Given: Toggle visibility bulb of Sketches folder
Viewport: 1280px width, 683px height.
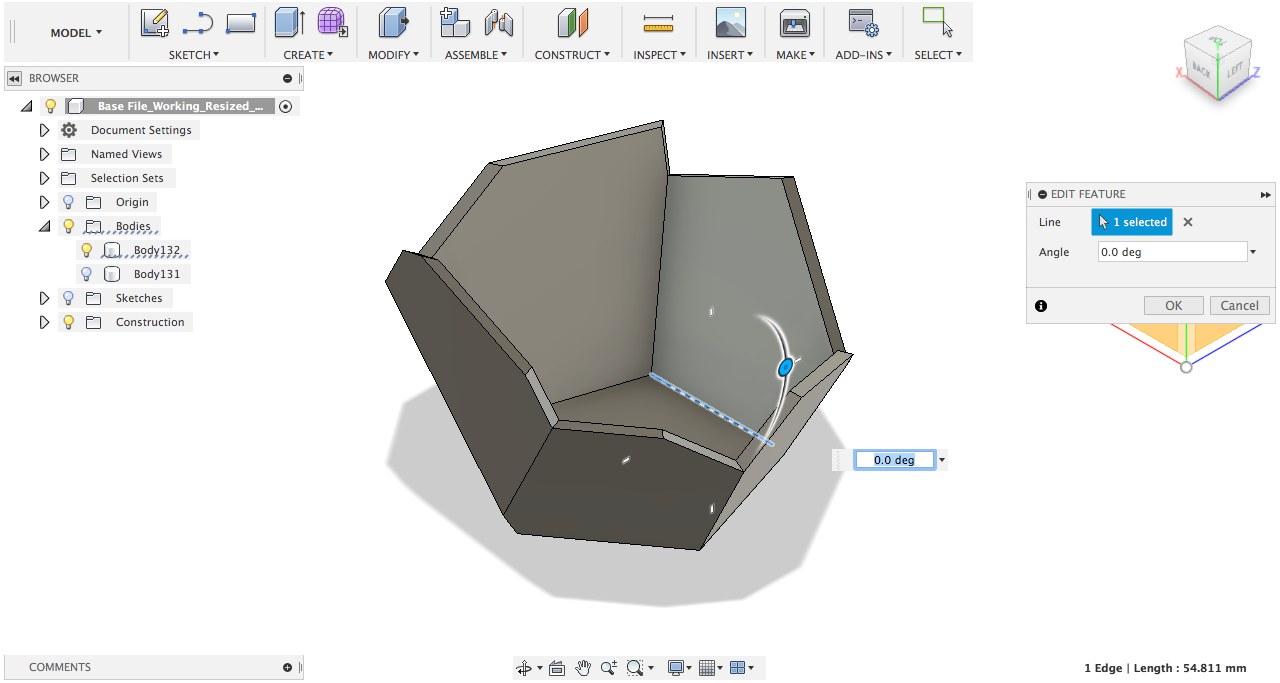Looking at the screenshot, I should click(69, 298).
